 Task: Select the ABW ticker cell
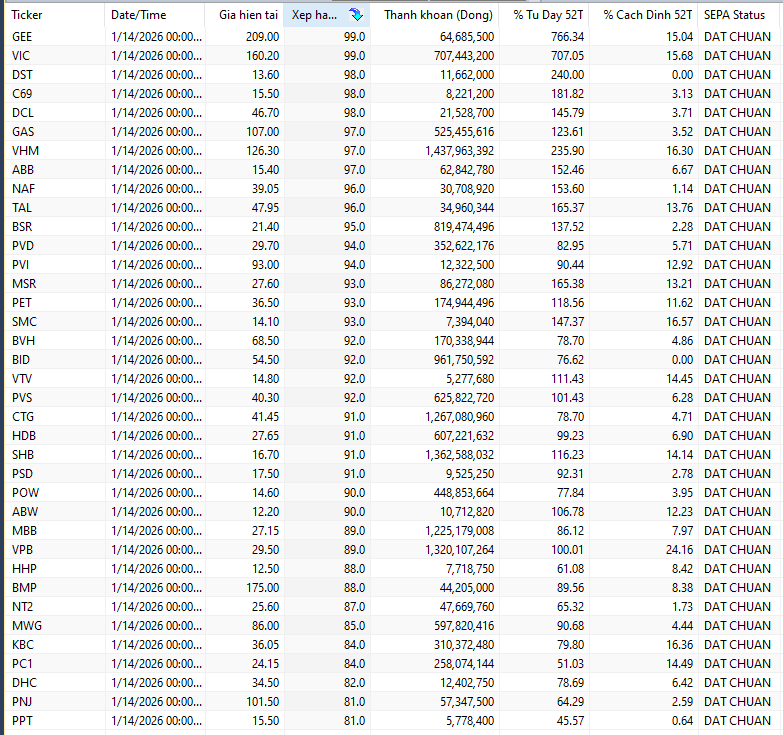click(25, 511)
